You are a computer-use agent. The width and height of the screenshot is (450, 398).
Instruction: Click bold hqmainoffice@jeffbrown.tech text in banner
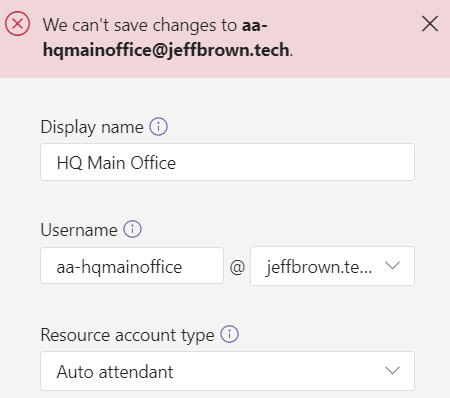(166, 50)
